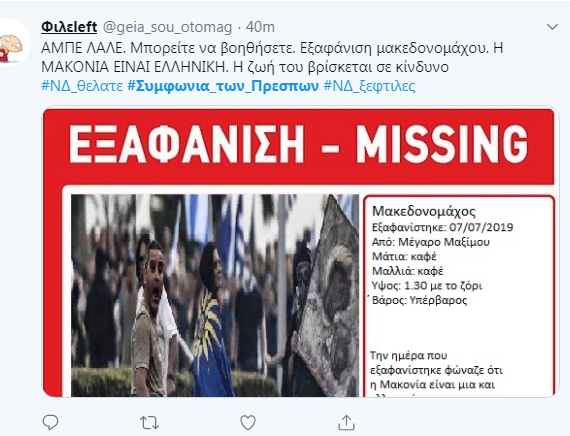Screen dimensions: 570x436
Task: Click the Vergina sun flag in photo
Action: point(210,345)
